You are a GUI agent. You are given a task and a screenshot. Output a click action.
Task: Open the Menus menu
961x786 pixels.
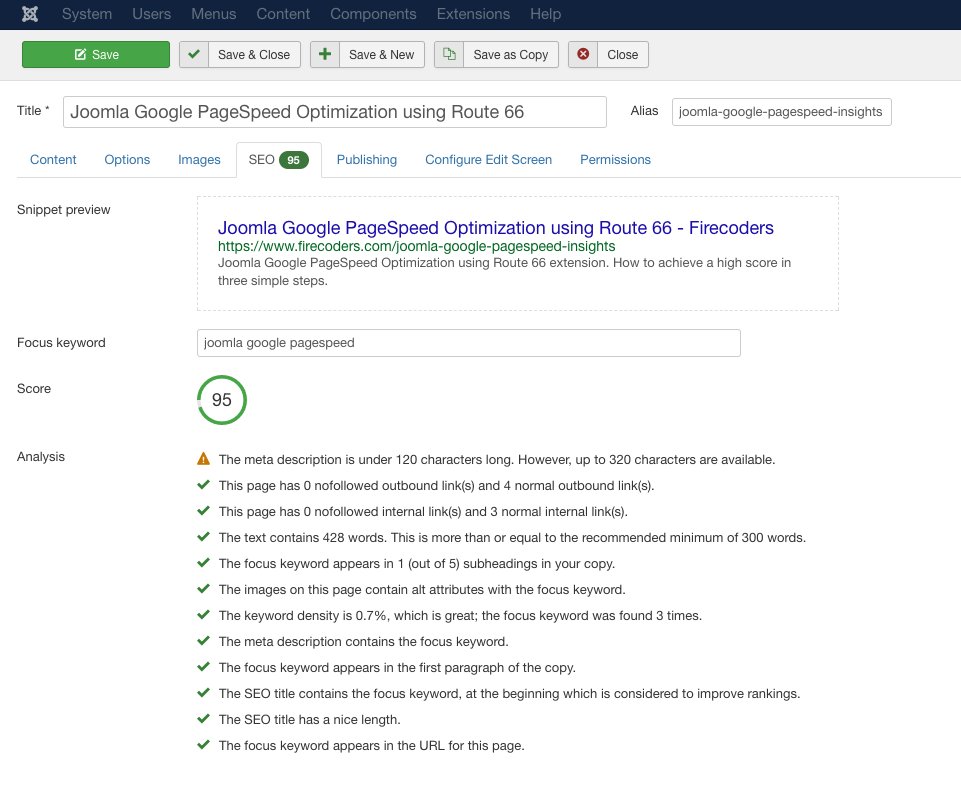pos(213,14)
